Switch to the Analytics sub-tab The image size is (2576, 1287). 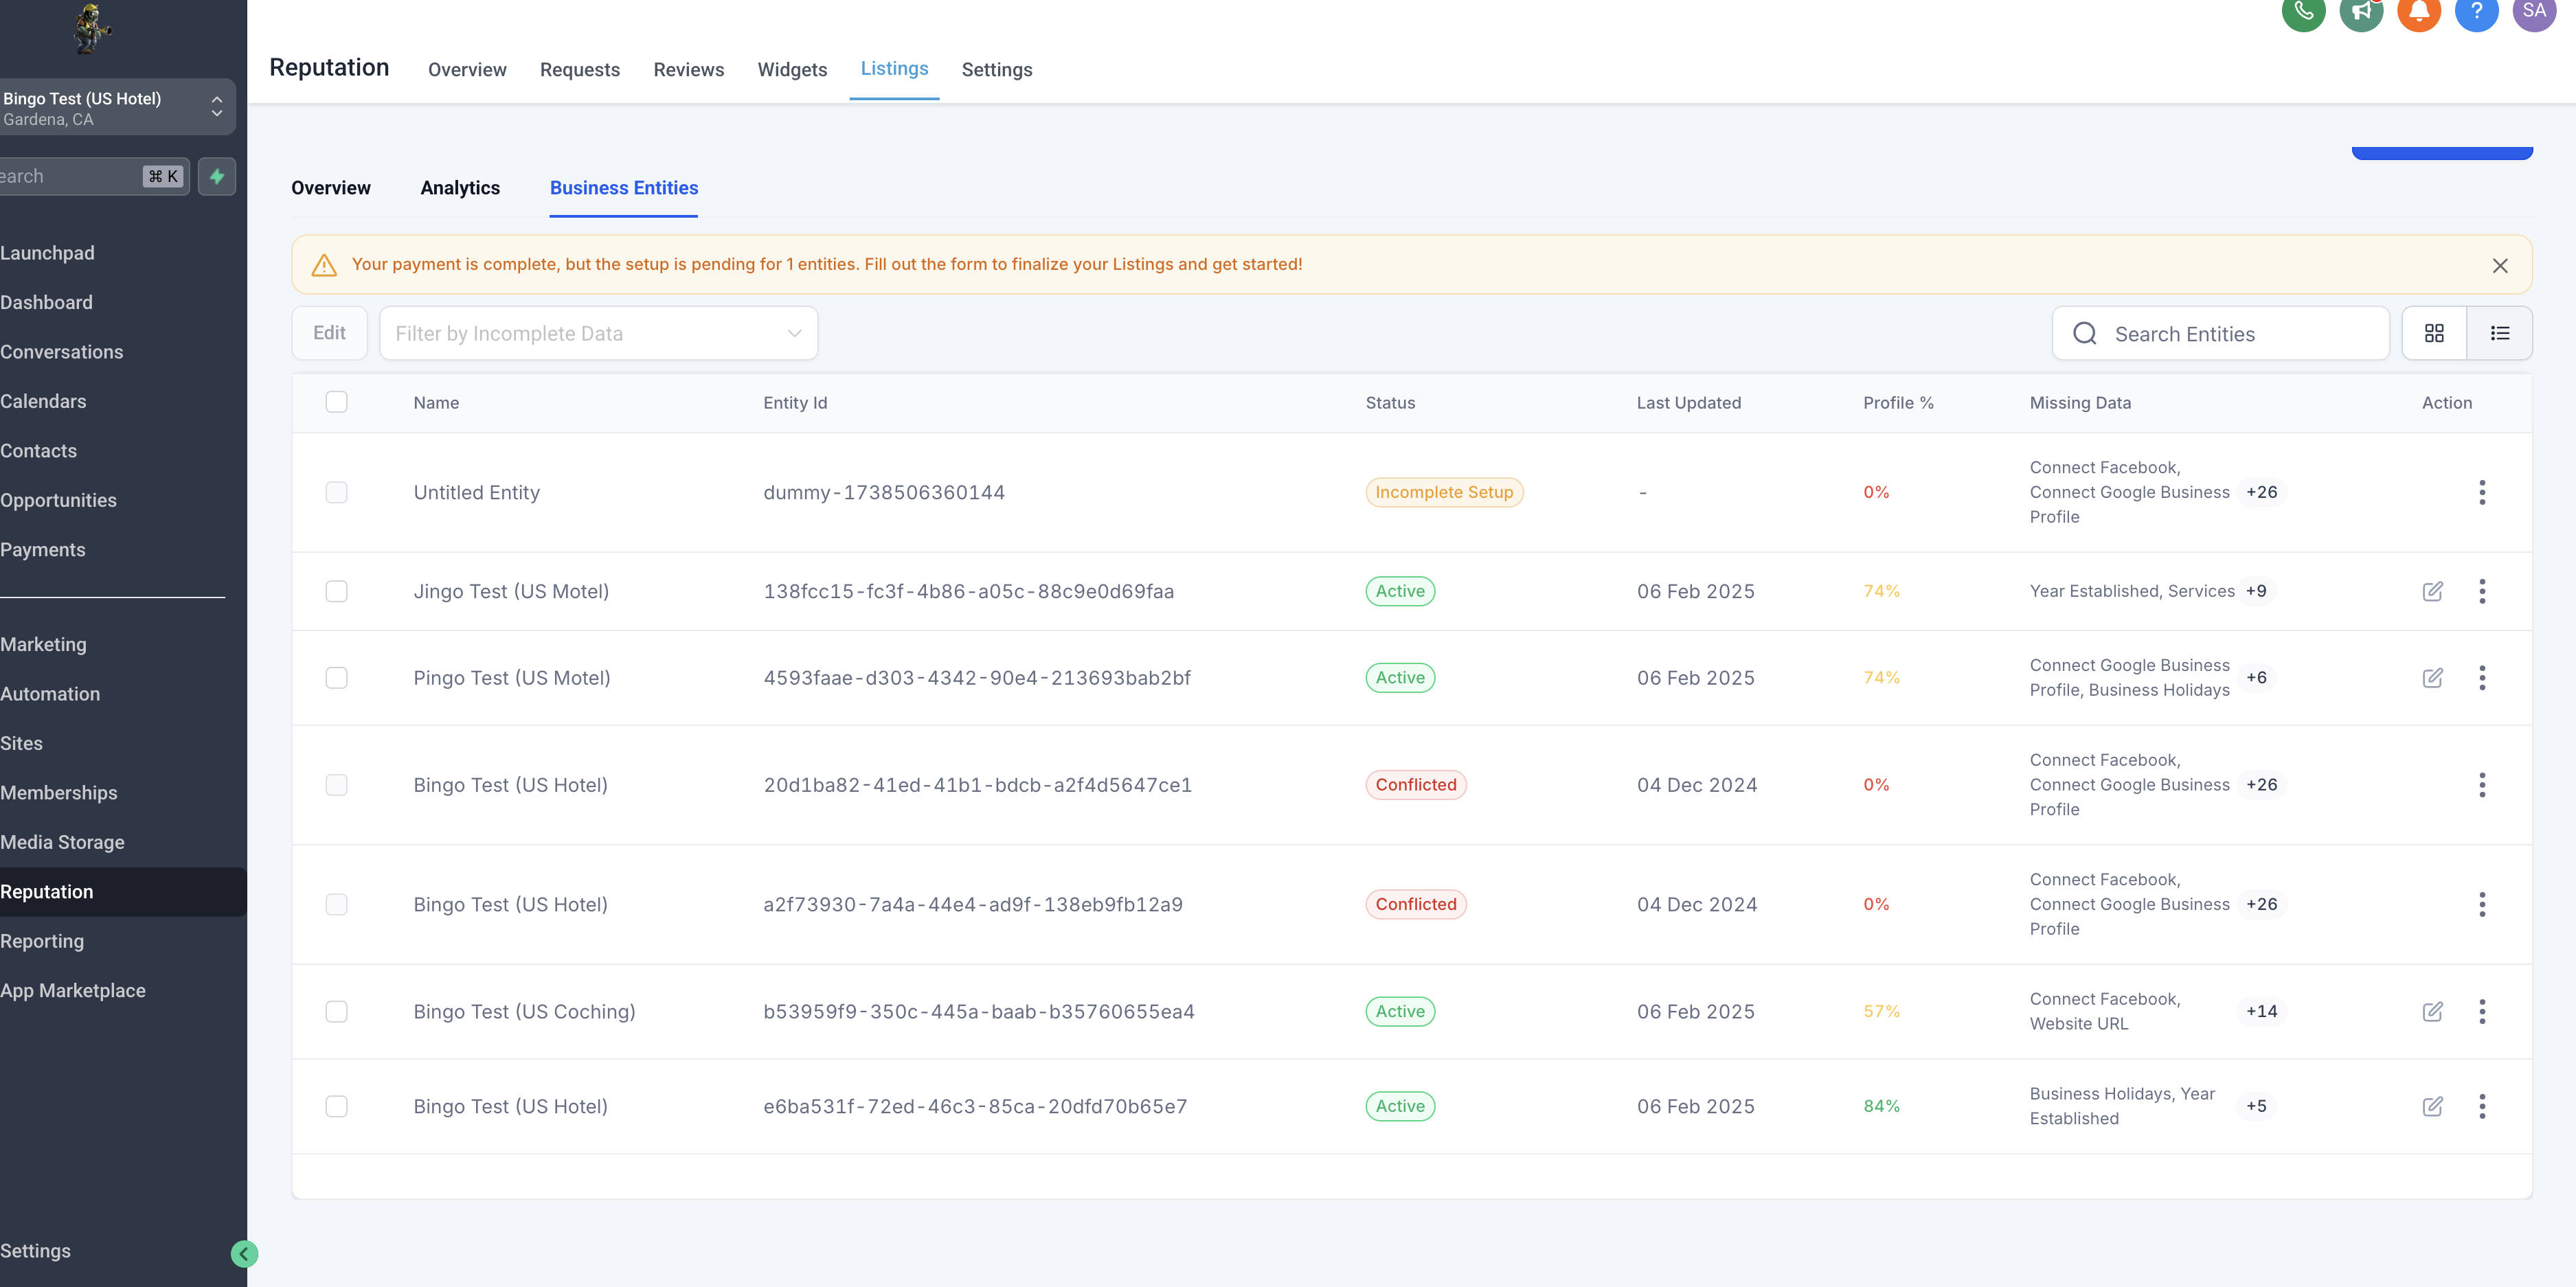click(459, 188)
